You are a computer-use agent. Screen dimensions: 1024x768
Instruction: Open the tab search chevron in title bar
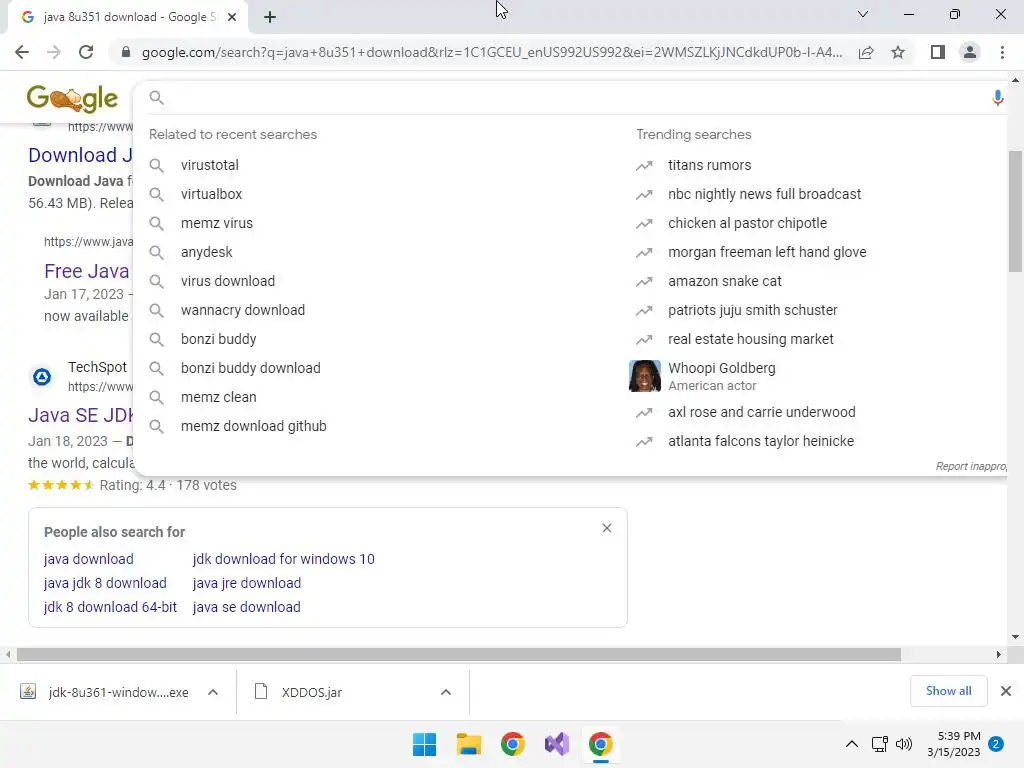863,14
